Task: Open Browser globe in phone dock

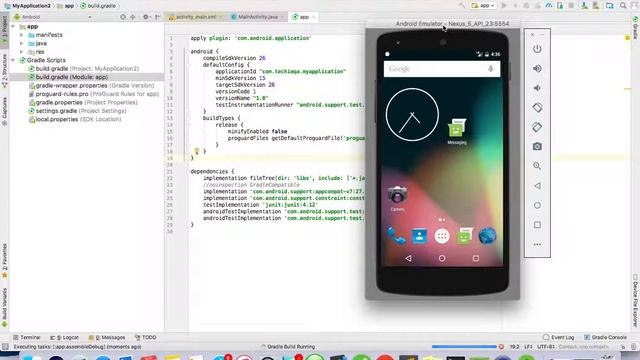Action: [487, 236]
